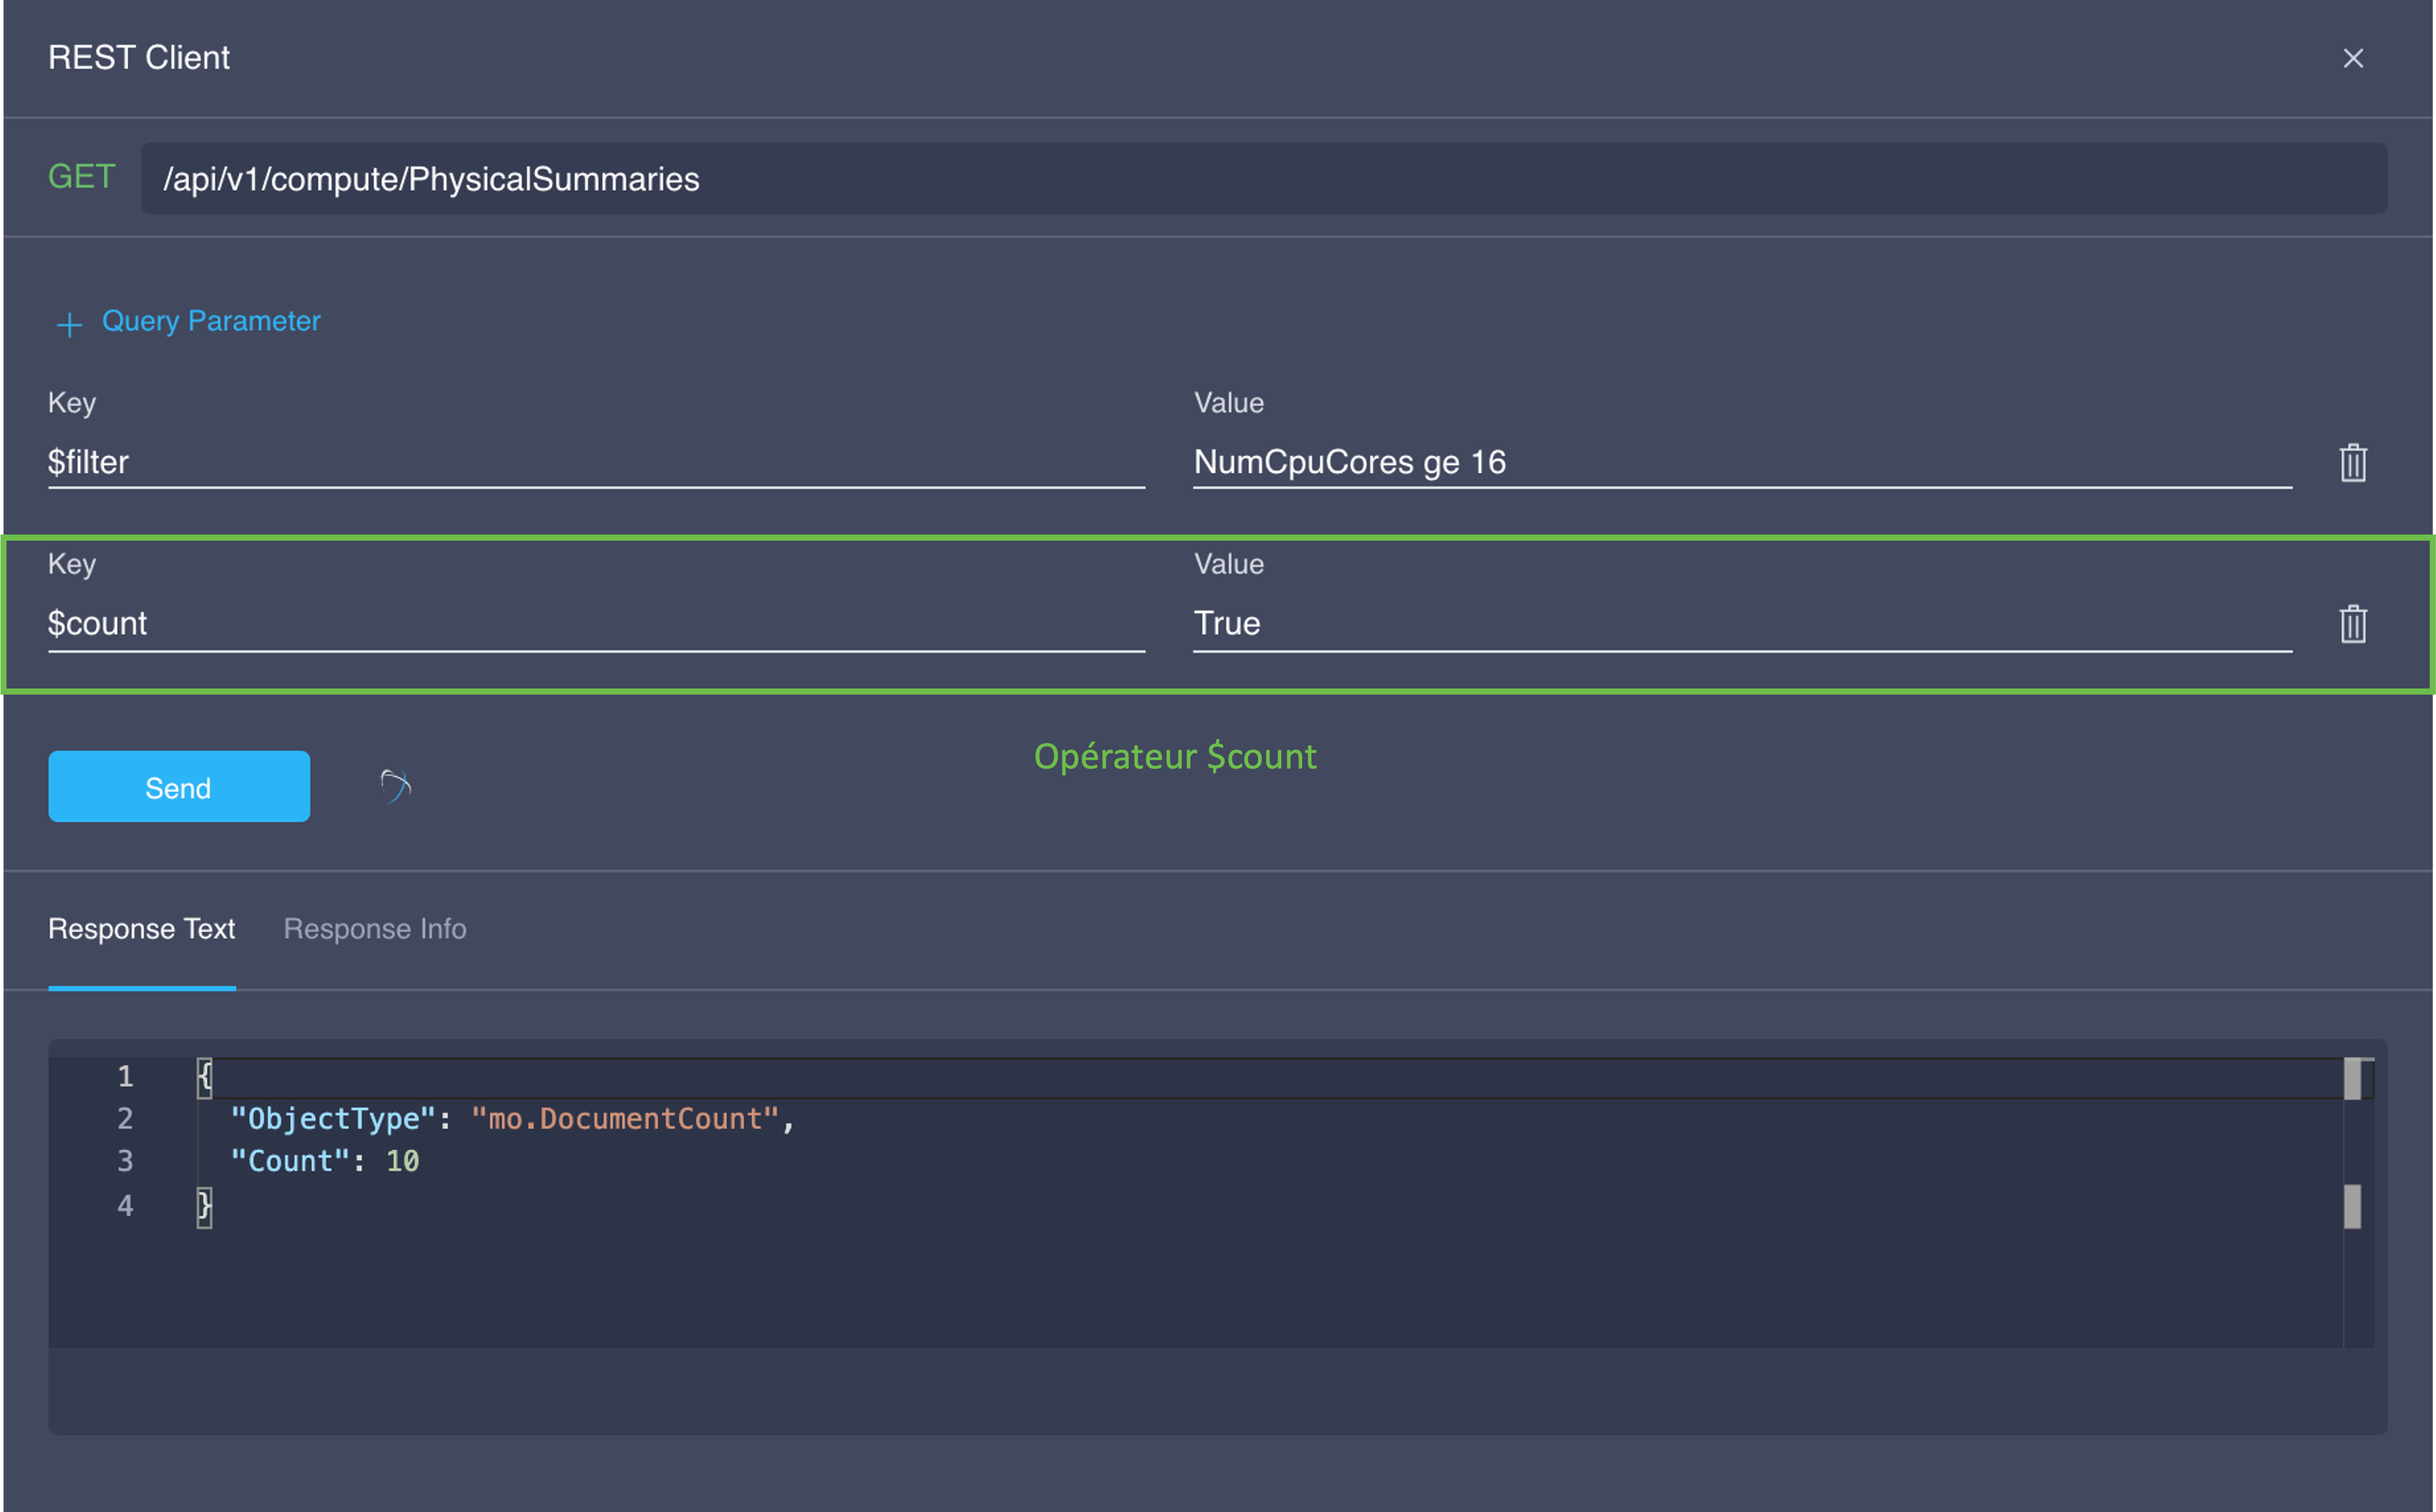Grab the upper scrollbar thumb in response editor
This screenshot has height=1512, width=2436.
pyautogui.click(x=2352, y=1079)
